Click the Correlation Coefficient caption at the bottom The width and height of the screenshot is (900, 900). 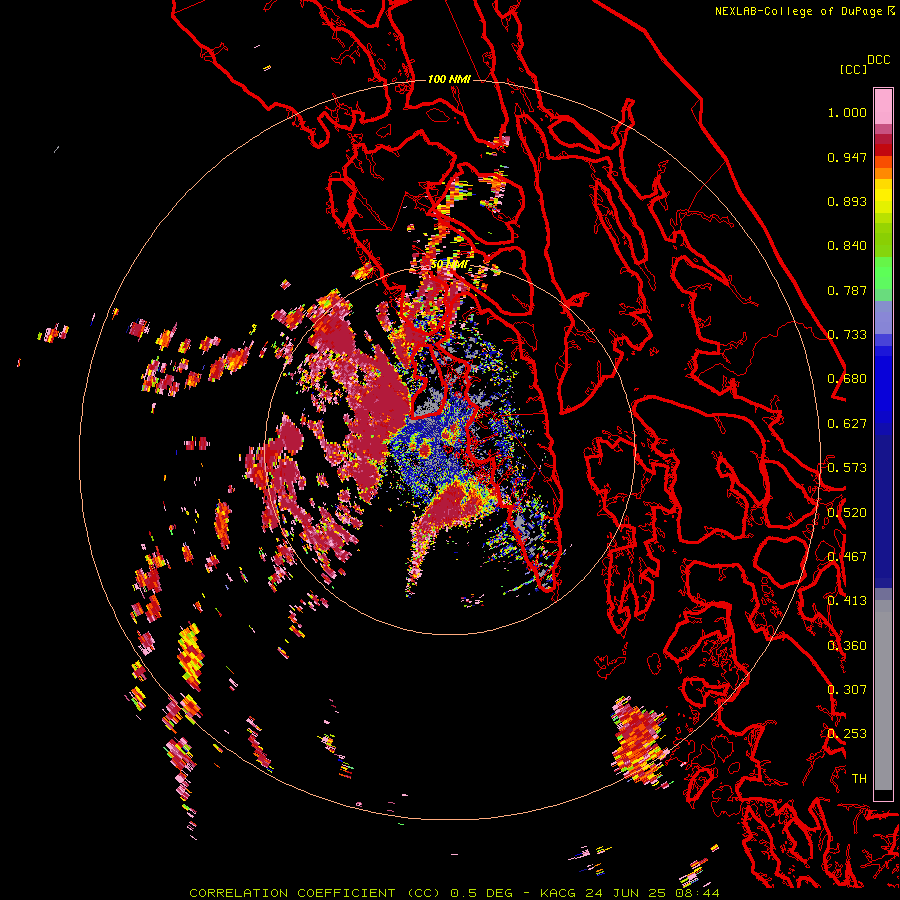454,893
